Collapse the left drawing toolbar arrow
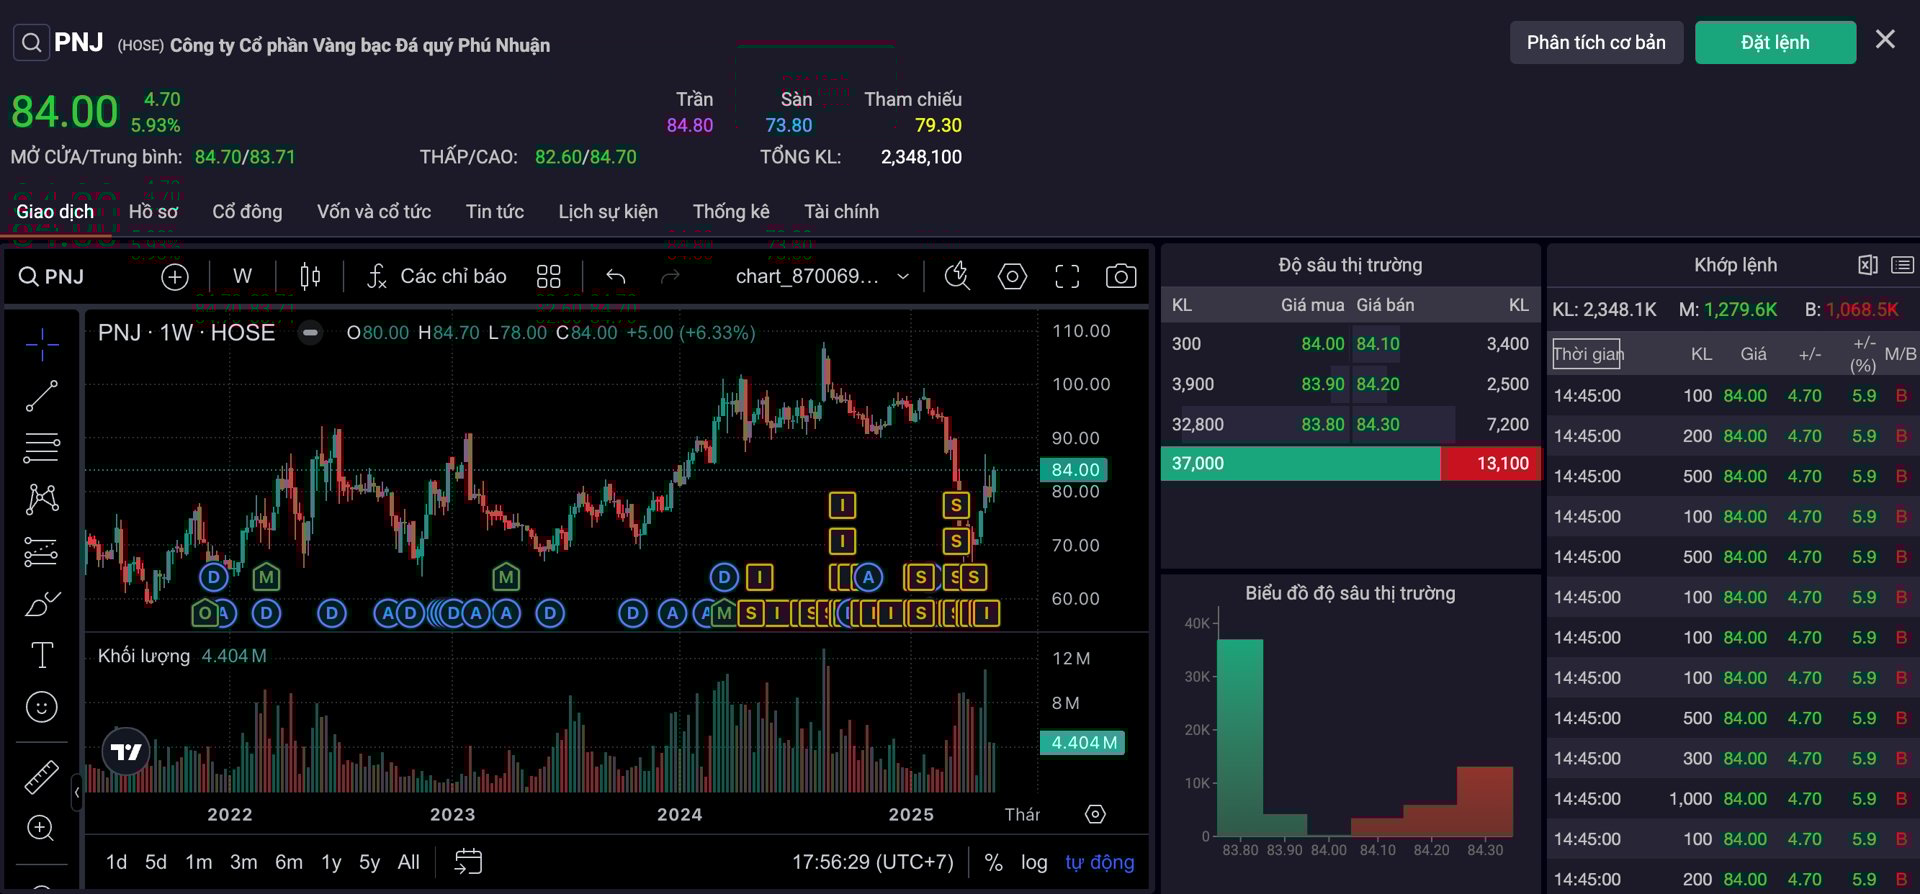This screenshot has width=1920, height=894. coord(77,793)
